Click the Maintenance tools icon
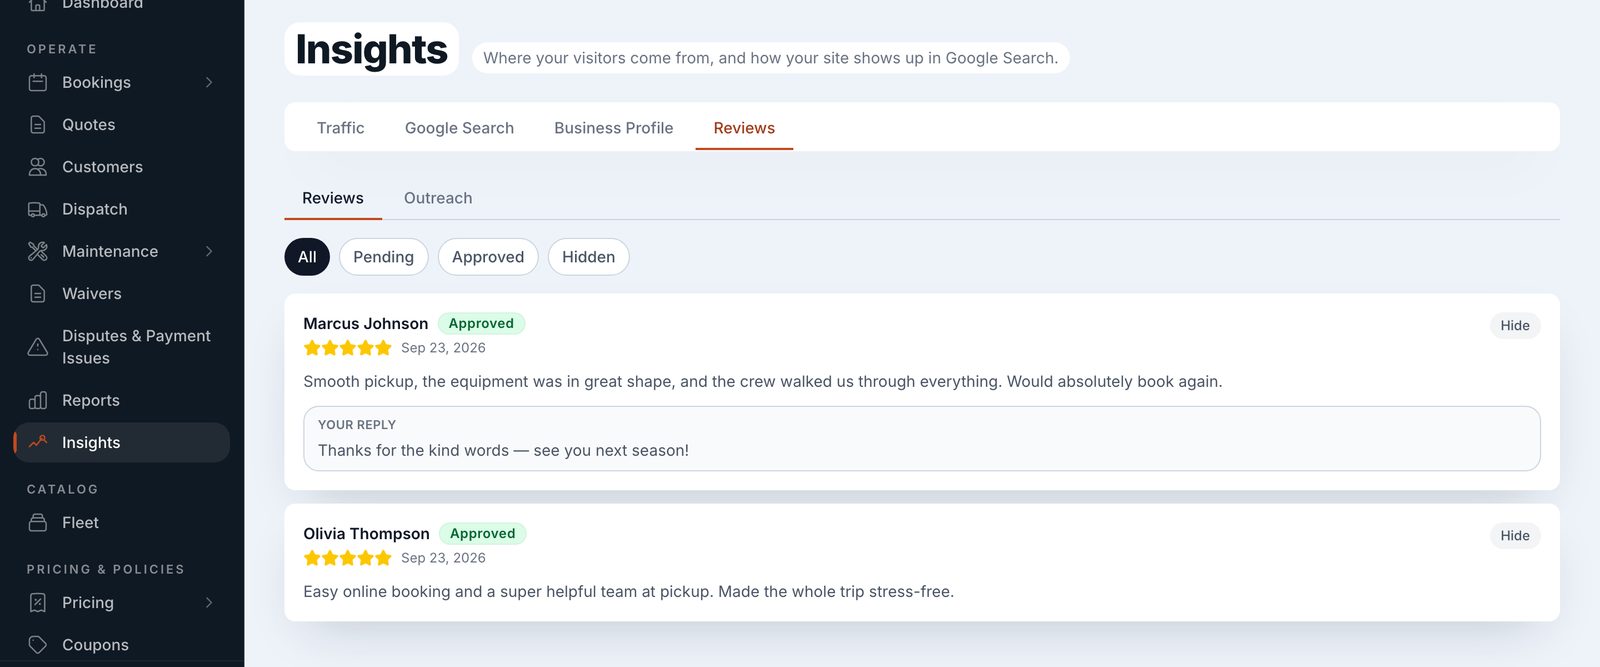1600x667 pixels. (38, 251)
